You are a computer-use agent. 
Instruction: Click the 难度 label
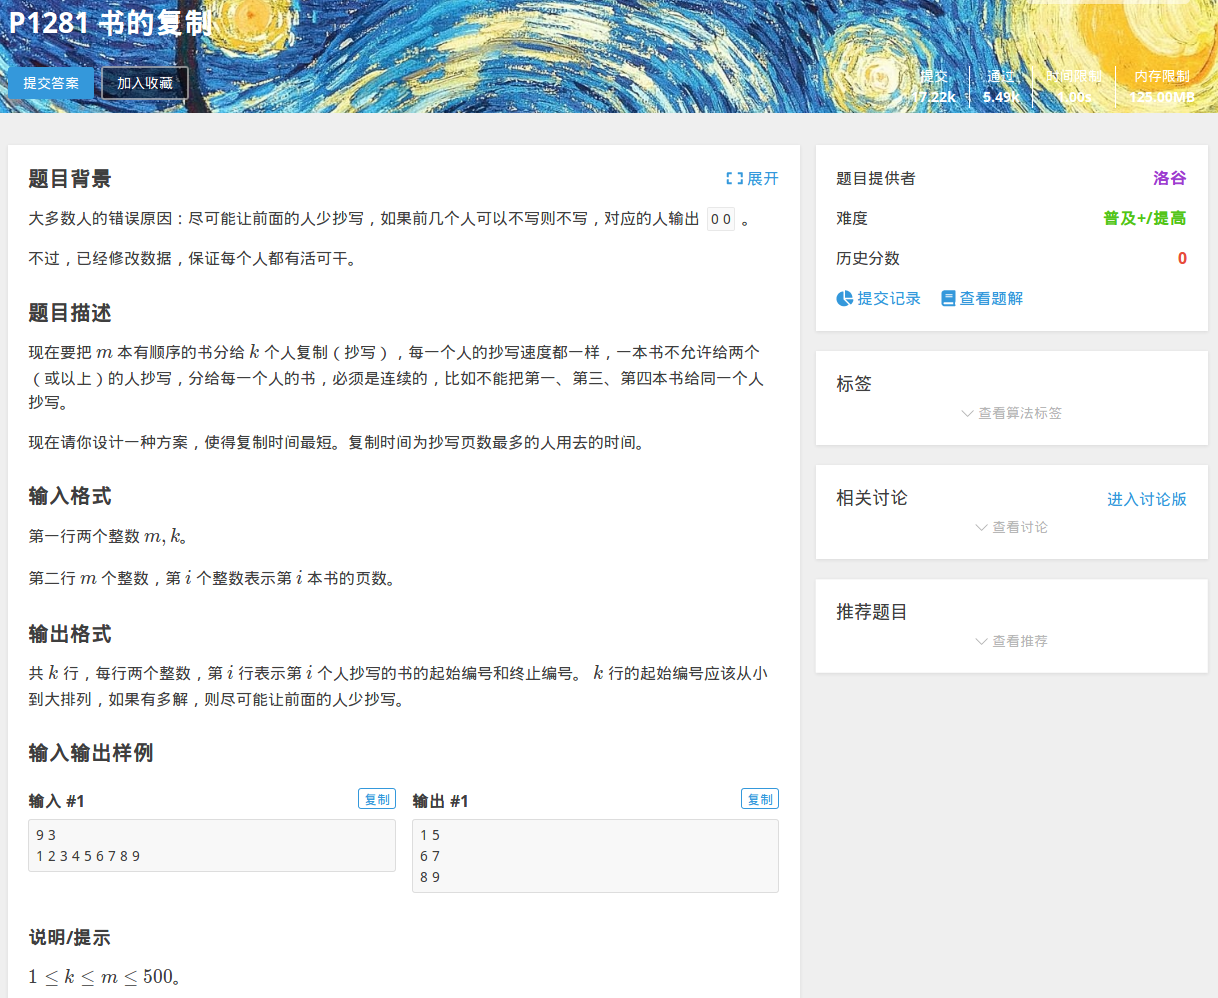click(x=852, y=218)
